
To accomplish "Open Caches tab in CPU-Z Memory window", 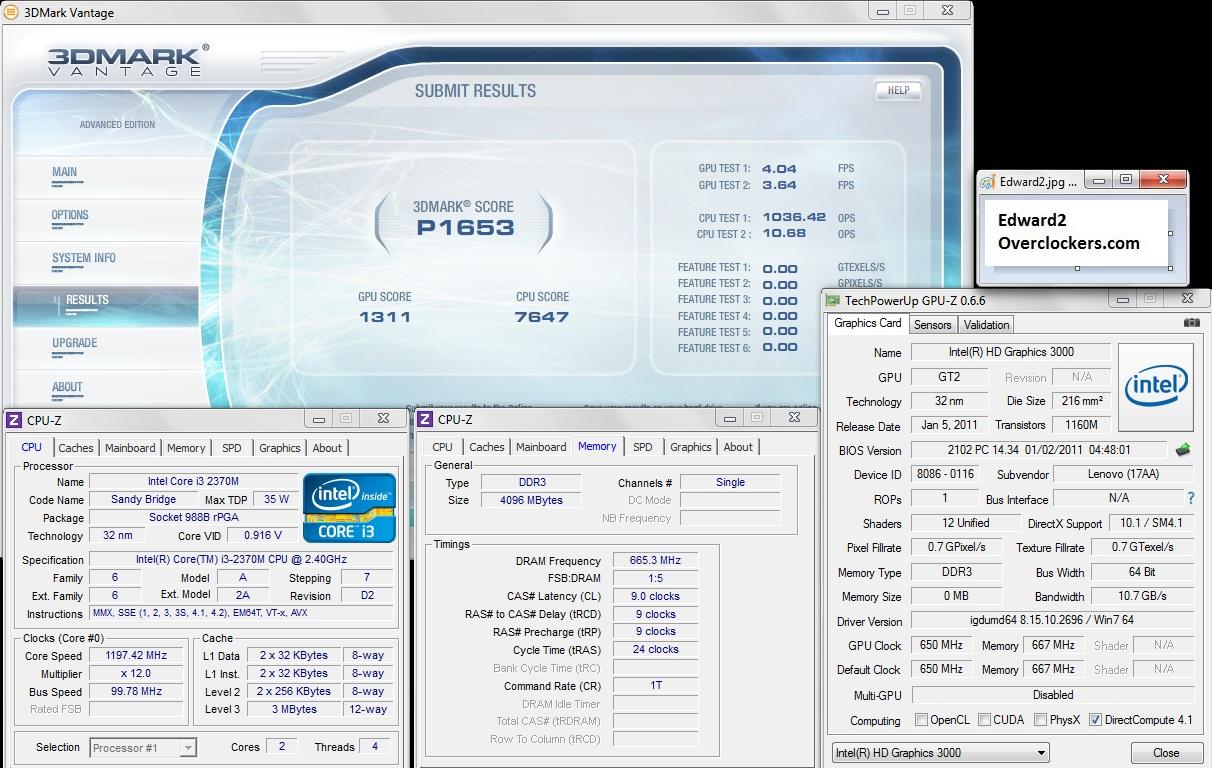I will coord(487,447).
